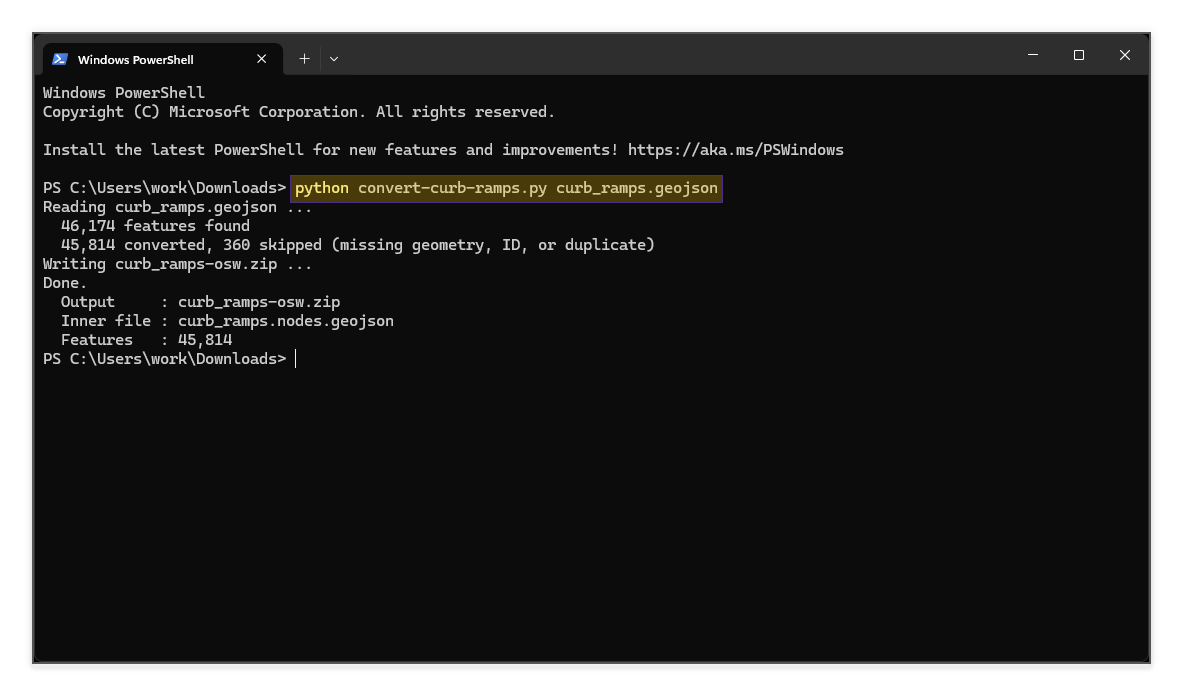Close the Windows PowerShell tab
This screenshot has width=1183, height=696.
[262, 59]
